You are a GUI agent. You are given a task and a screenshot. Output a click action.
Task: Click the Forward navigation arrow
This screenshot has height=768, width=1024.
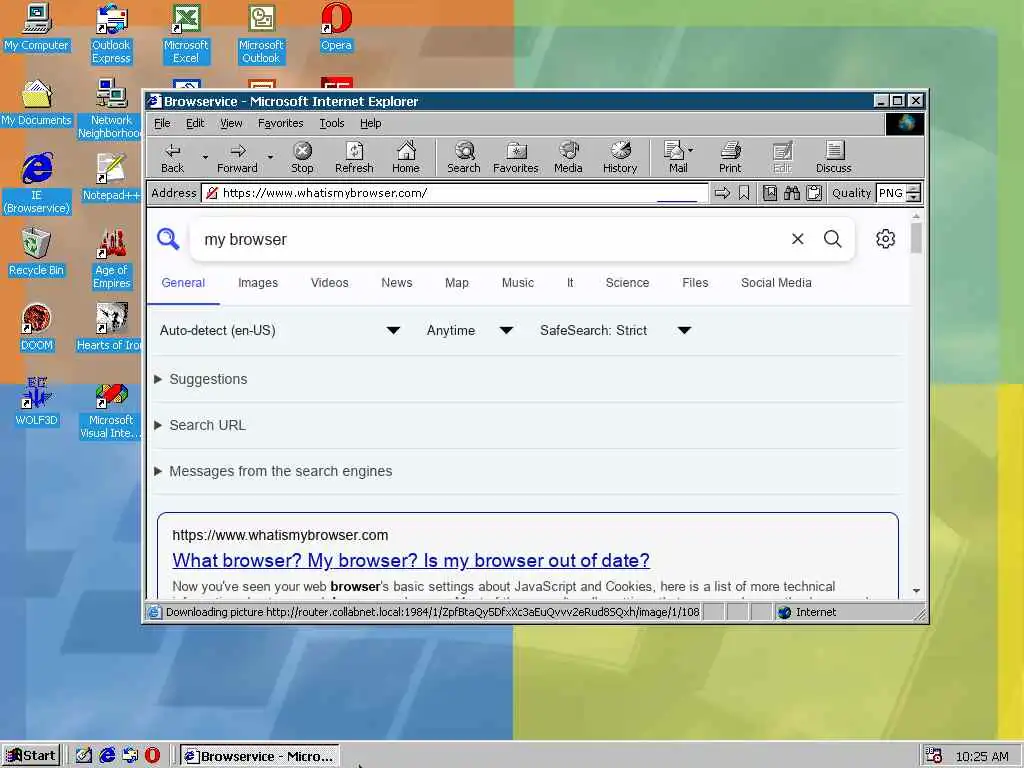pos(237,158)
